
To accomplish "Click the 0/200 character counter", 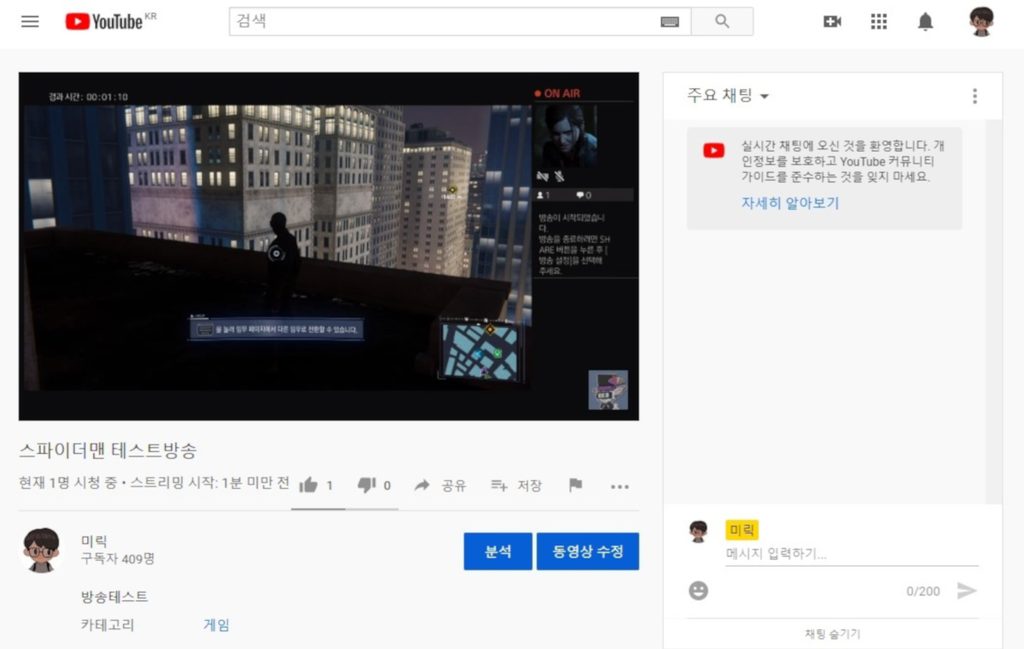I will coord(923,591).
